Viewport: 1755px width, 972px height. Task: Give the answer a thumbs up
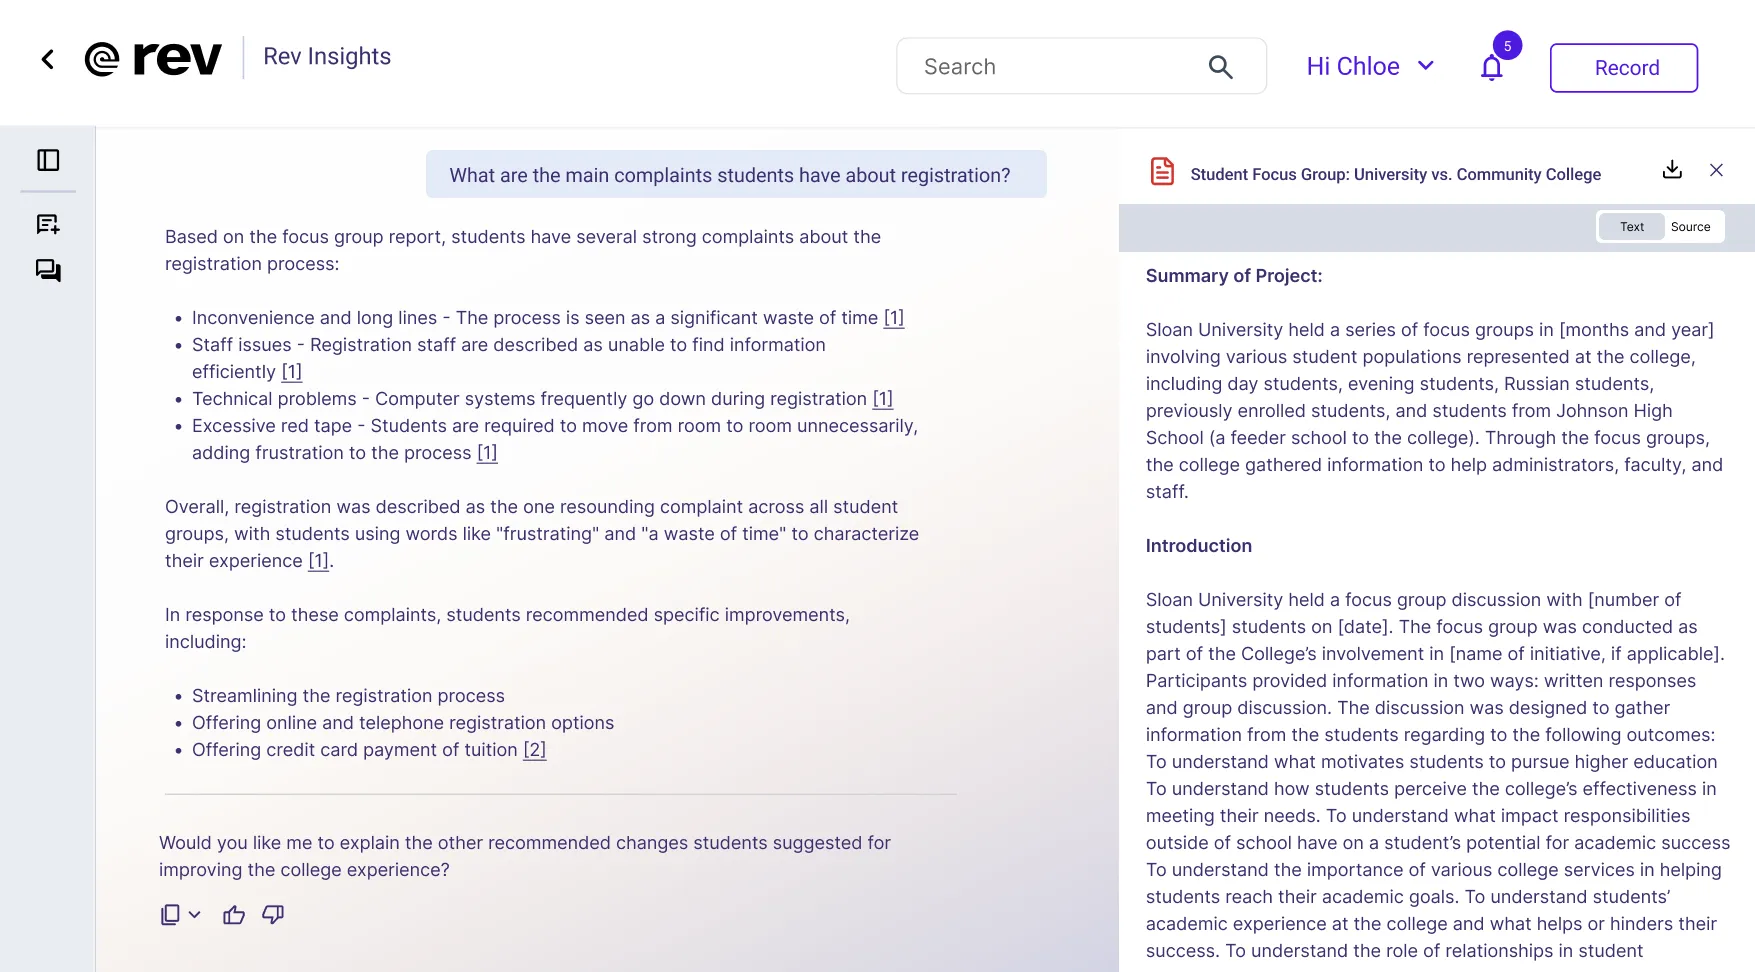(234, 914)
